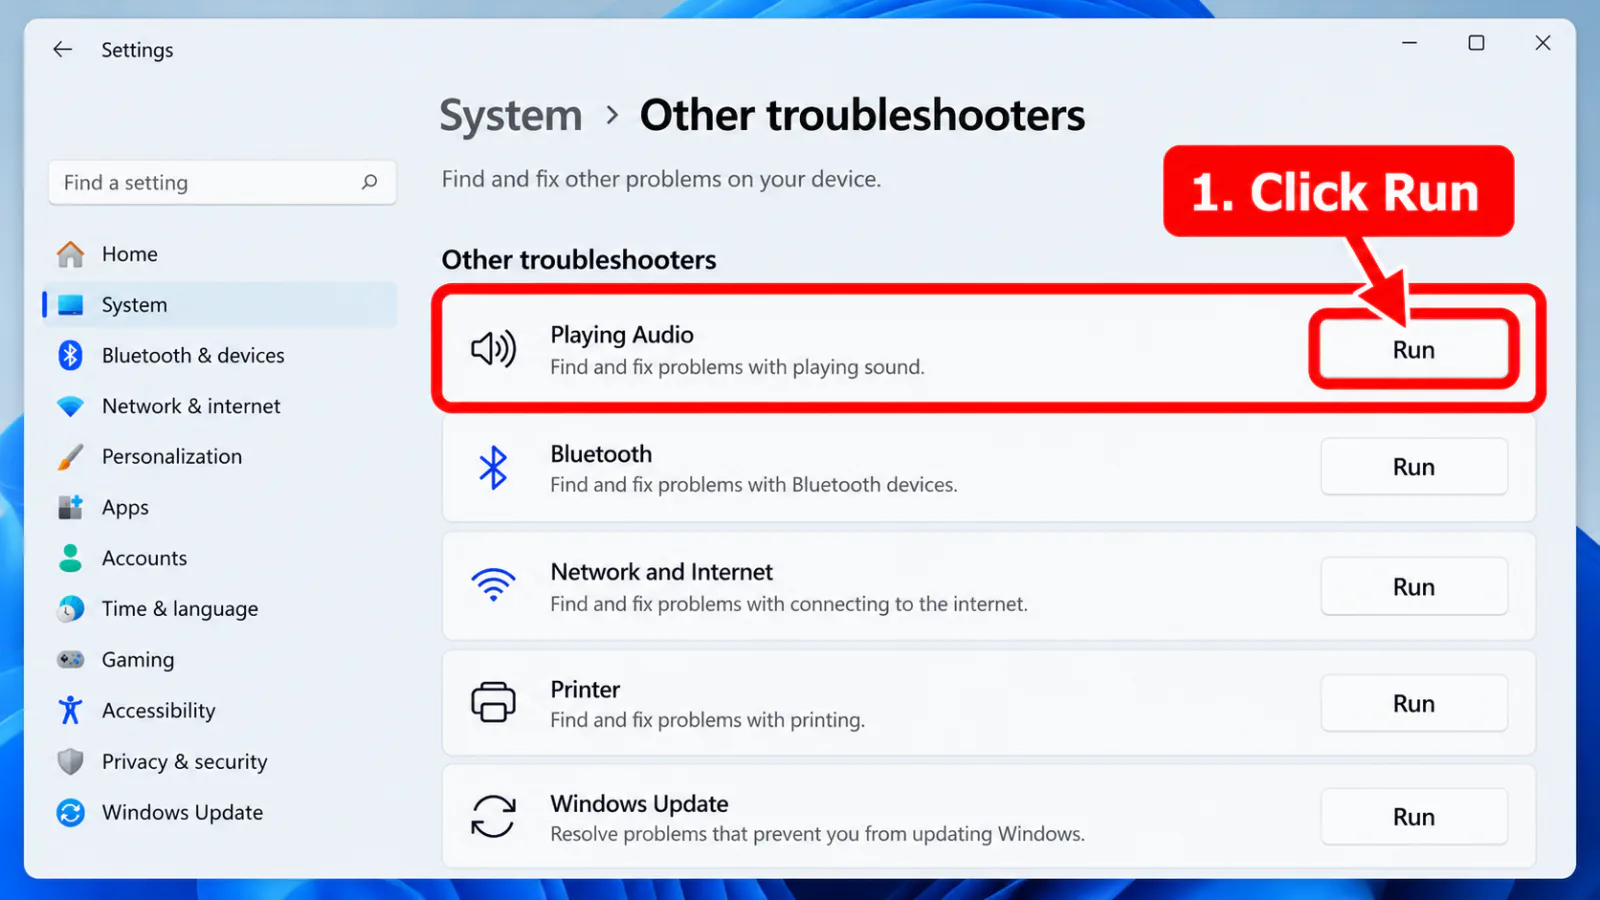Click the Accounts person icon

click(70, 558)
